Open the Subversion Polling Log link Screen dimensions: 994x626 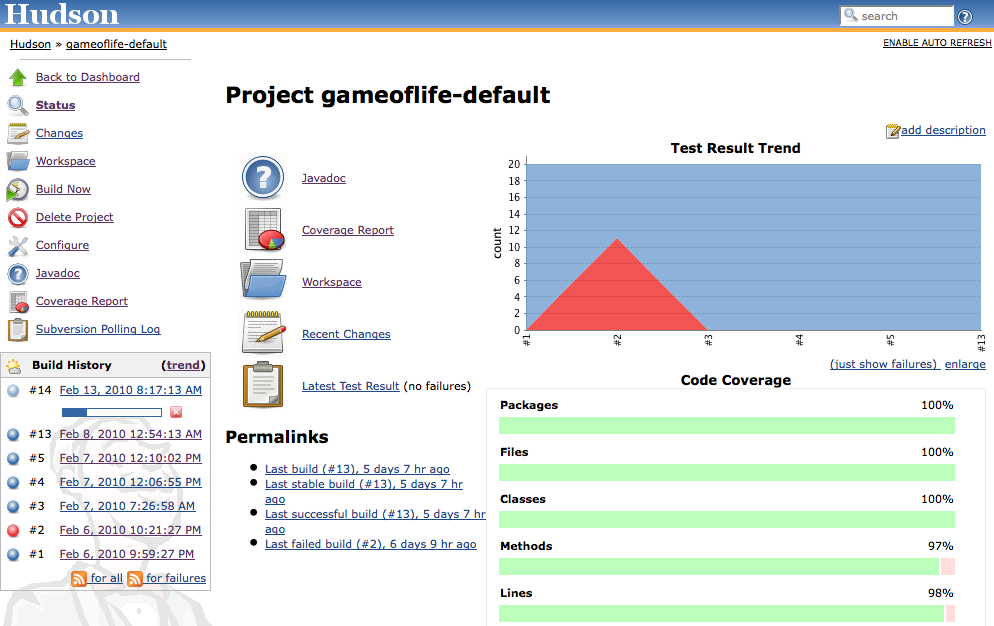coord(98,329)
